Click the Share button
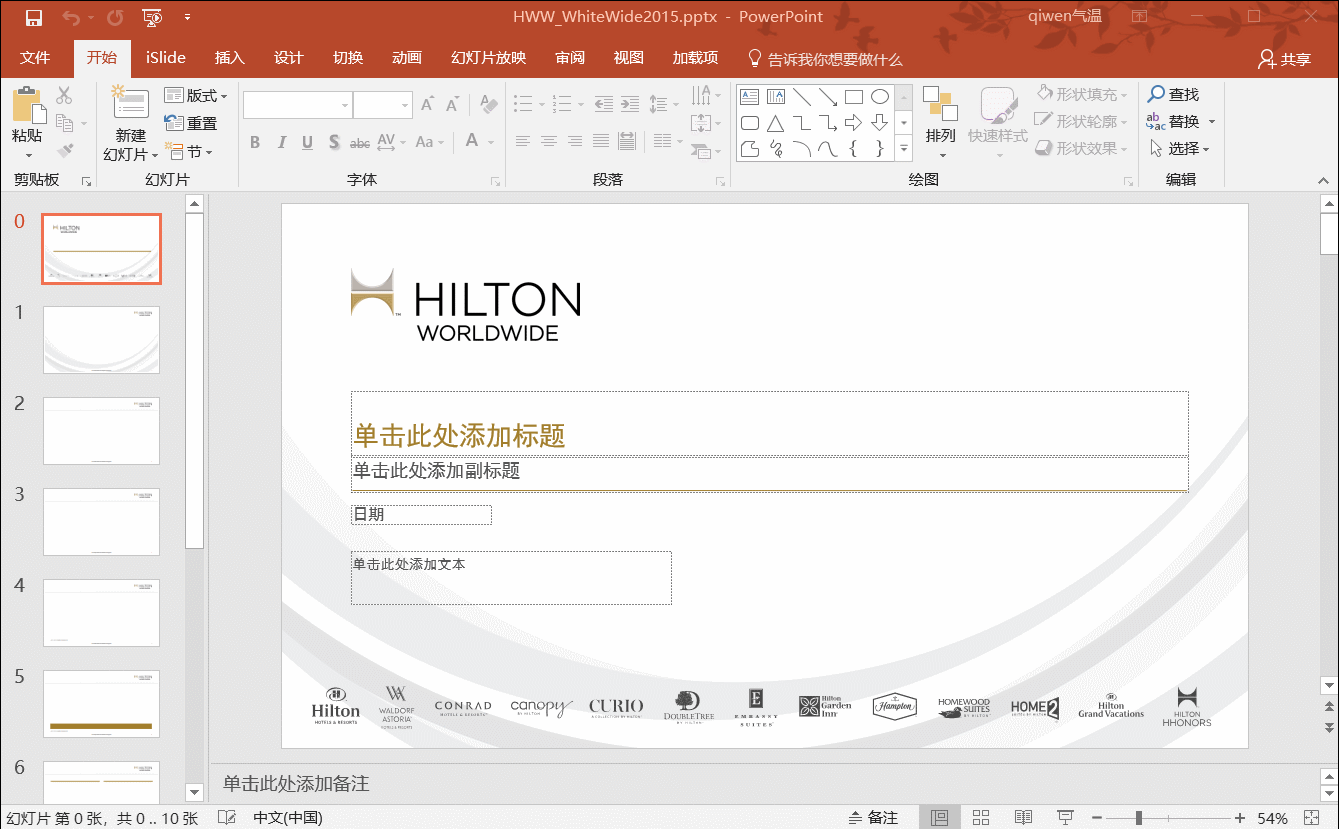This screenshot has width=1339, height=829. pyautogui.click(x=1285, y=59)
